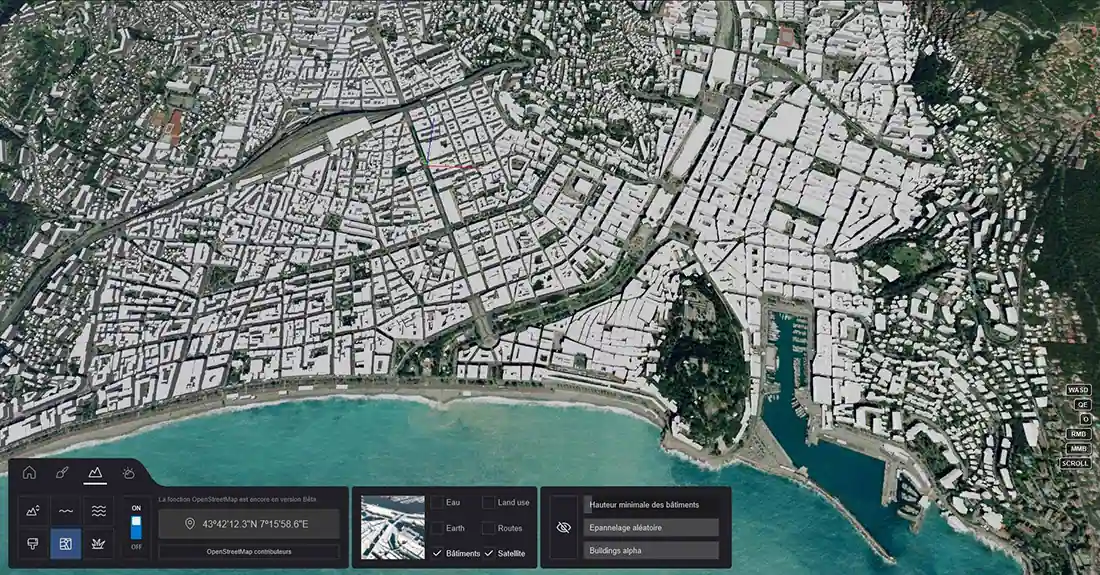
Task: Toggle the ON/OFF OpenStreetMap switch
Action: tap(136, 528)
